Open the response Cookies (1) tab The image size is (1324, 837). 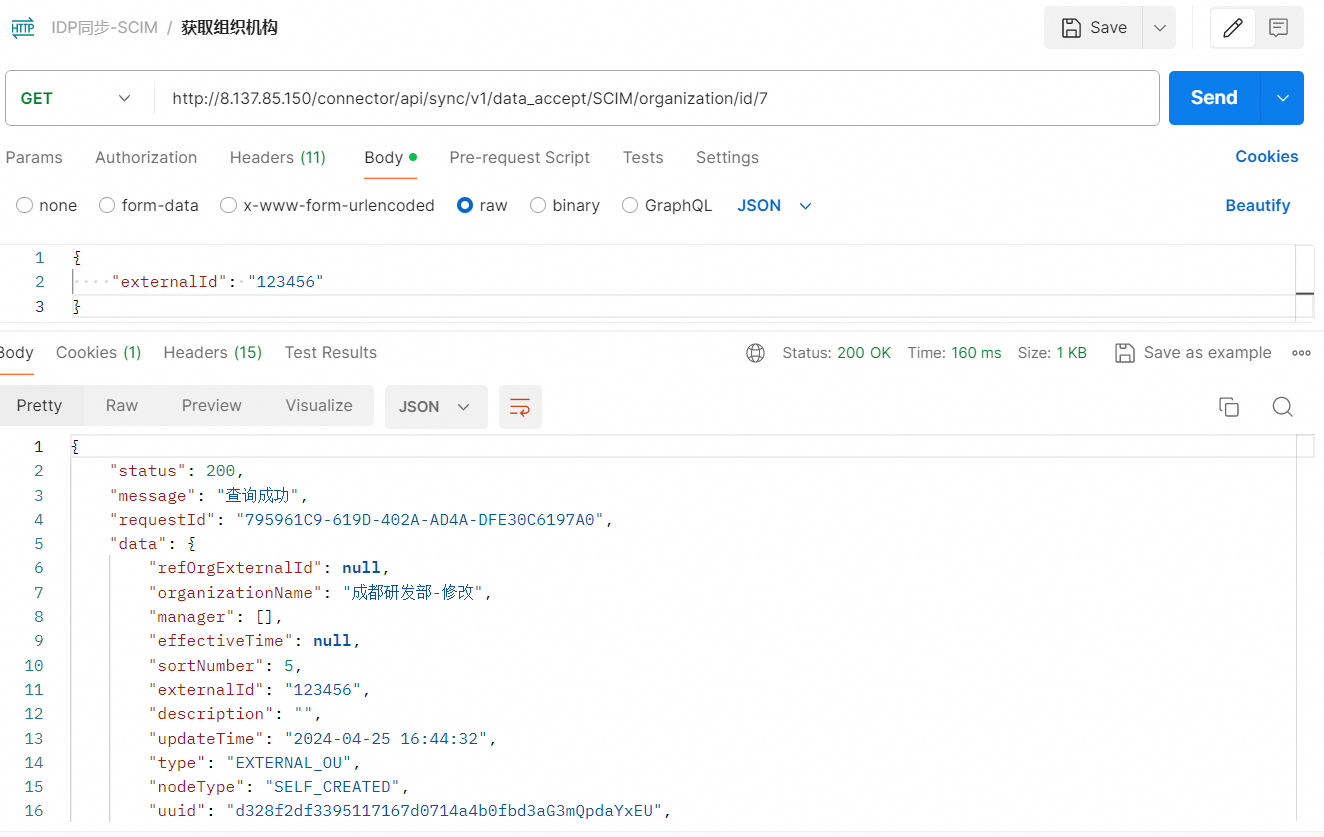pyautogui.click(x=99, y=352)
